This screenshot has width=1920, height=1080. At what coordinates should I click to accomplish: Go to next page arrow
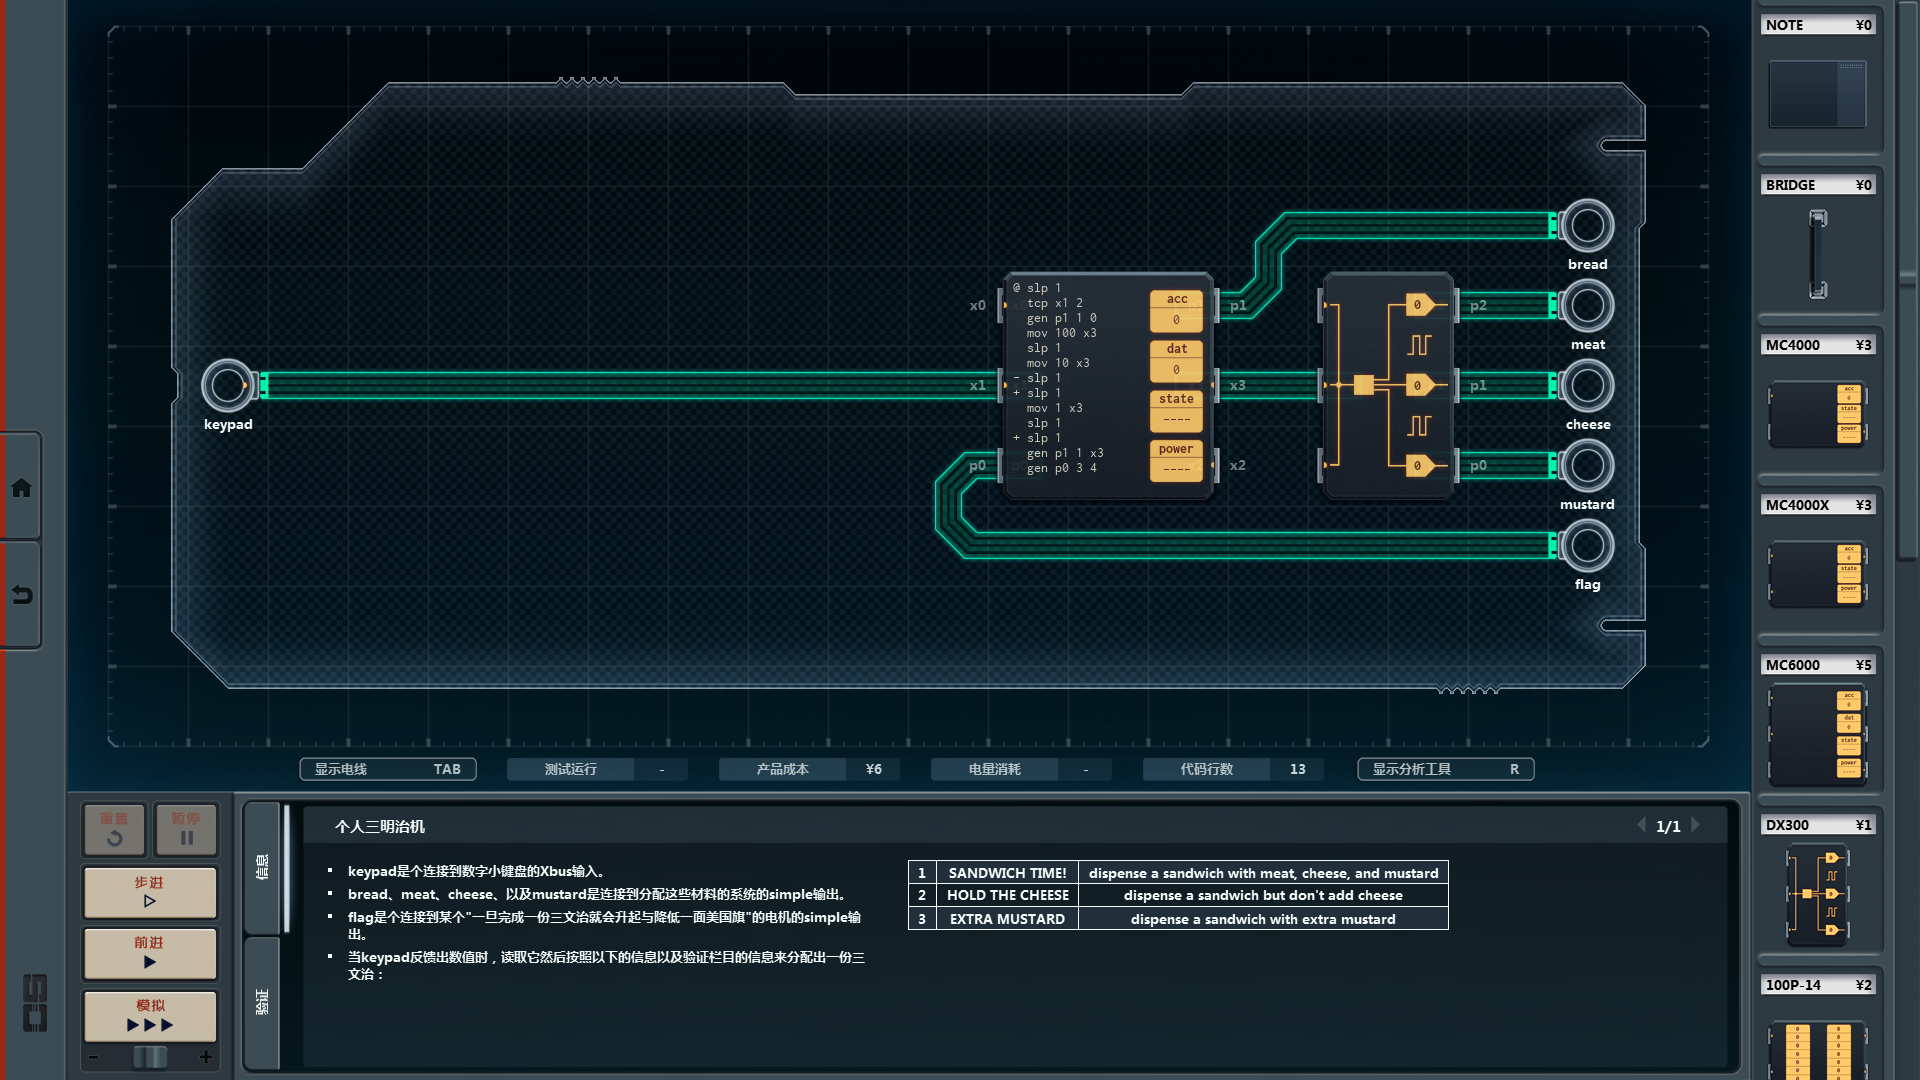pos(1696,825)
